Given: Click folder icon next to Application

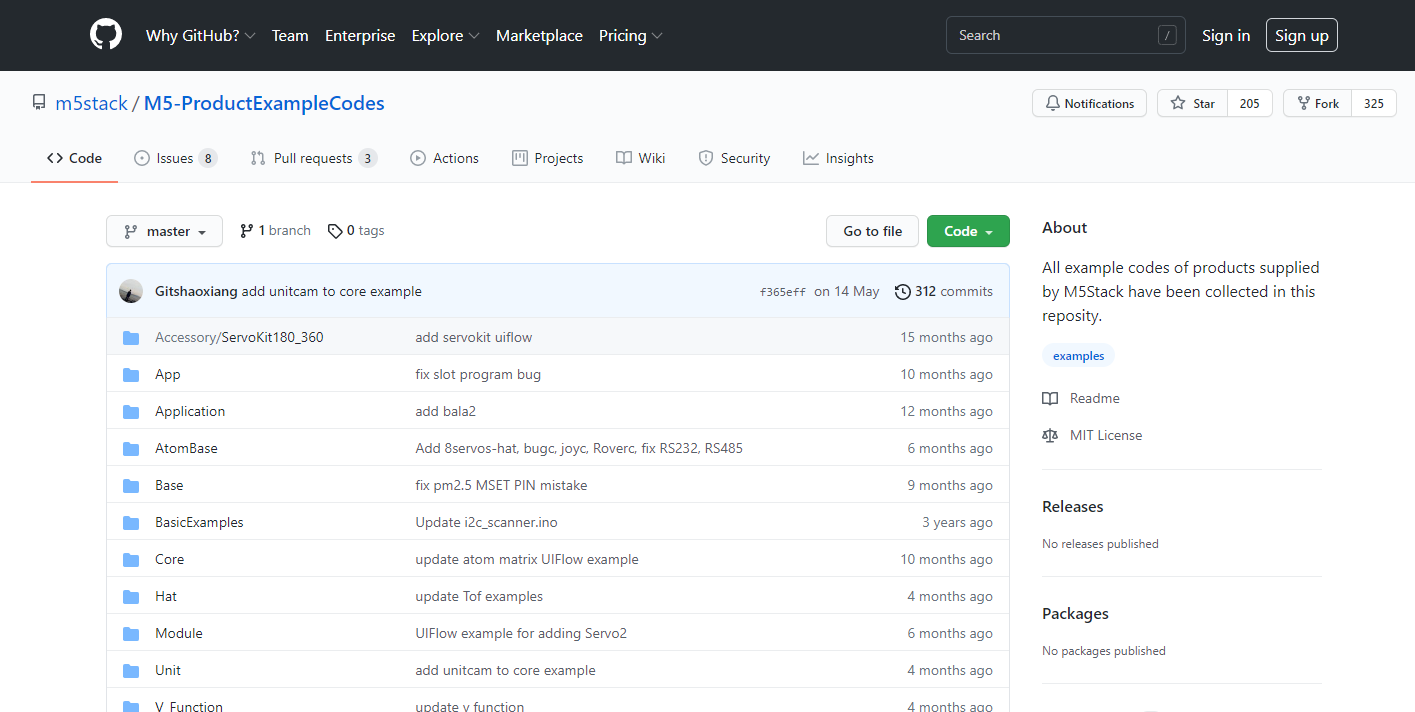Looking at the screenshot, I should pos(131,411).
